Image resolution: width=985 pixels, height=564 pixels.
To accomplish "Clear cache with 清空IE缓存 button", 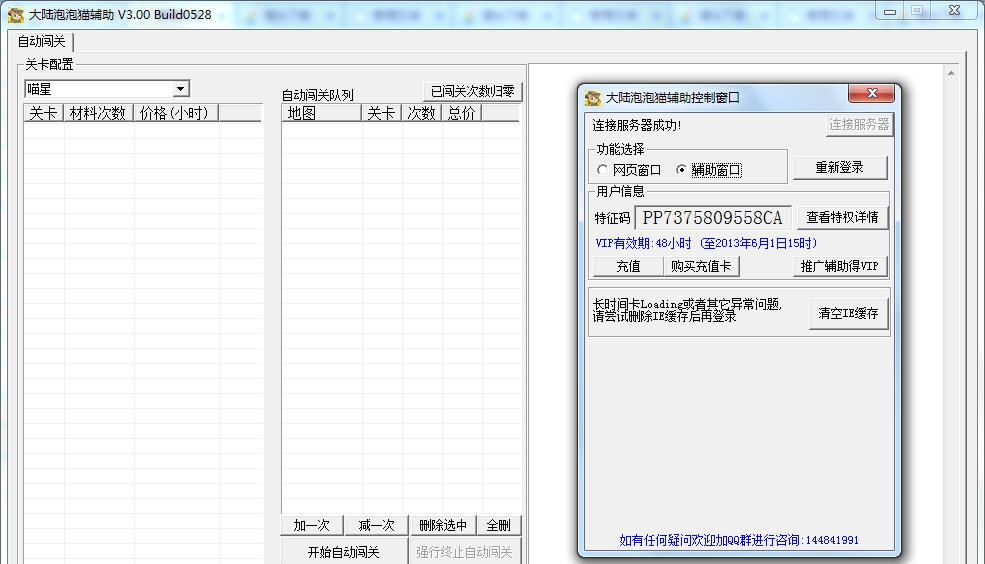I will 848,313.
